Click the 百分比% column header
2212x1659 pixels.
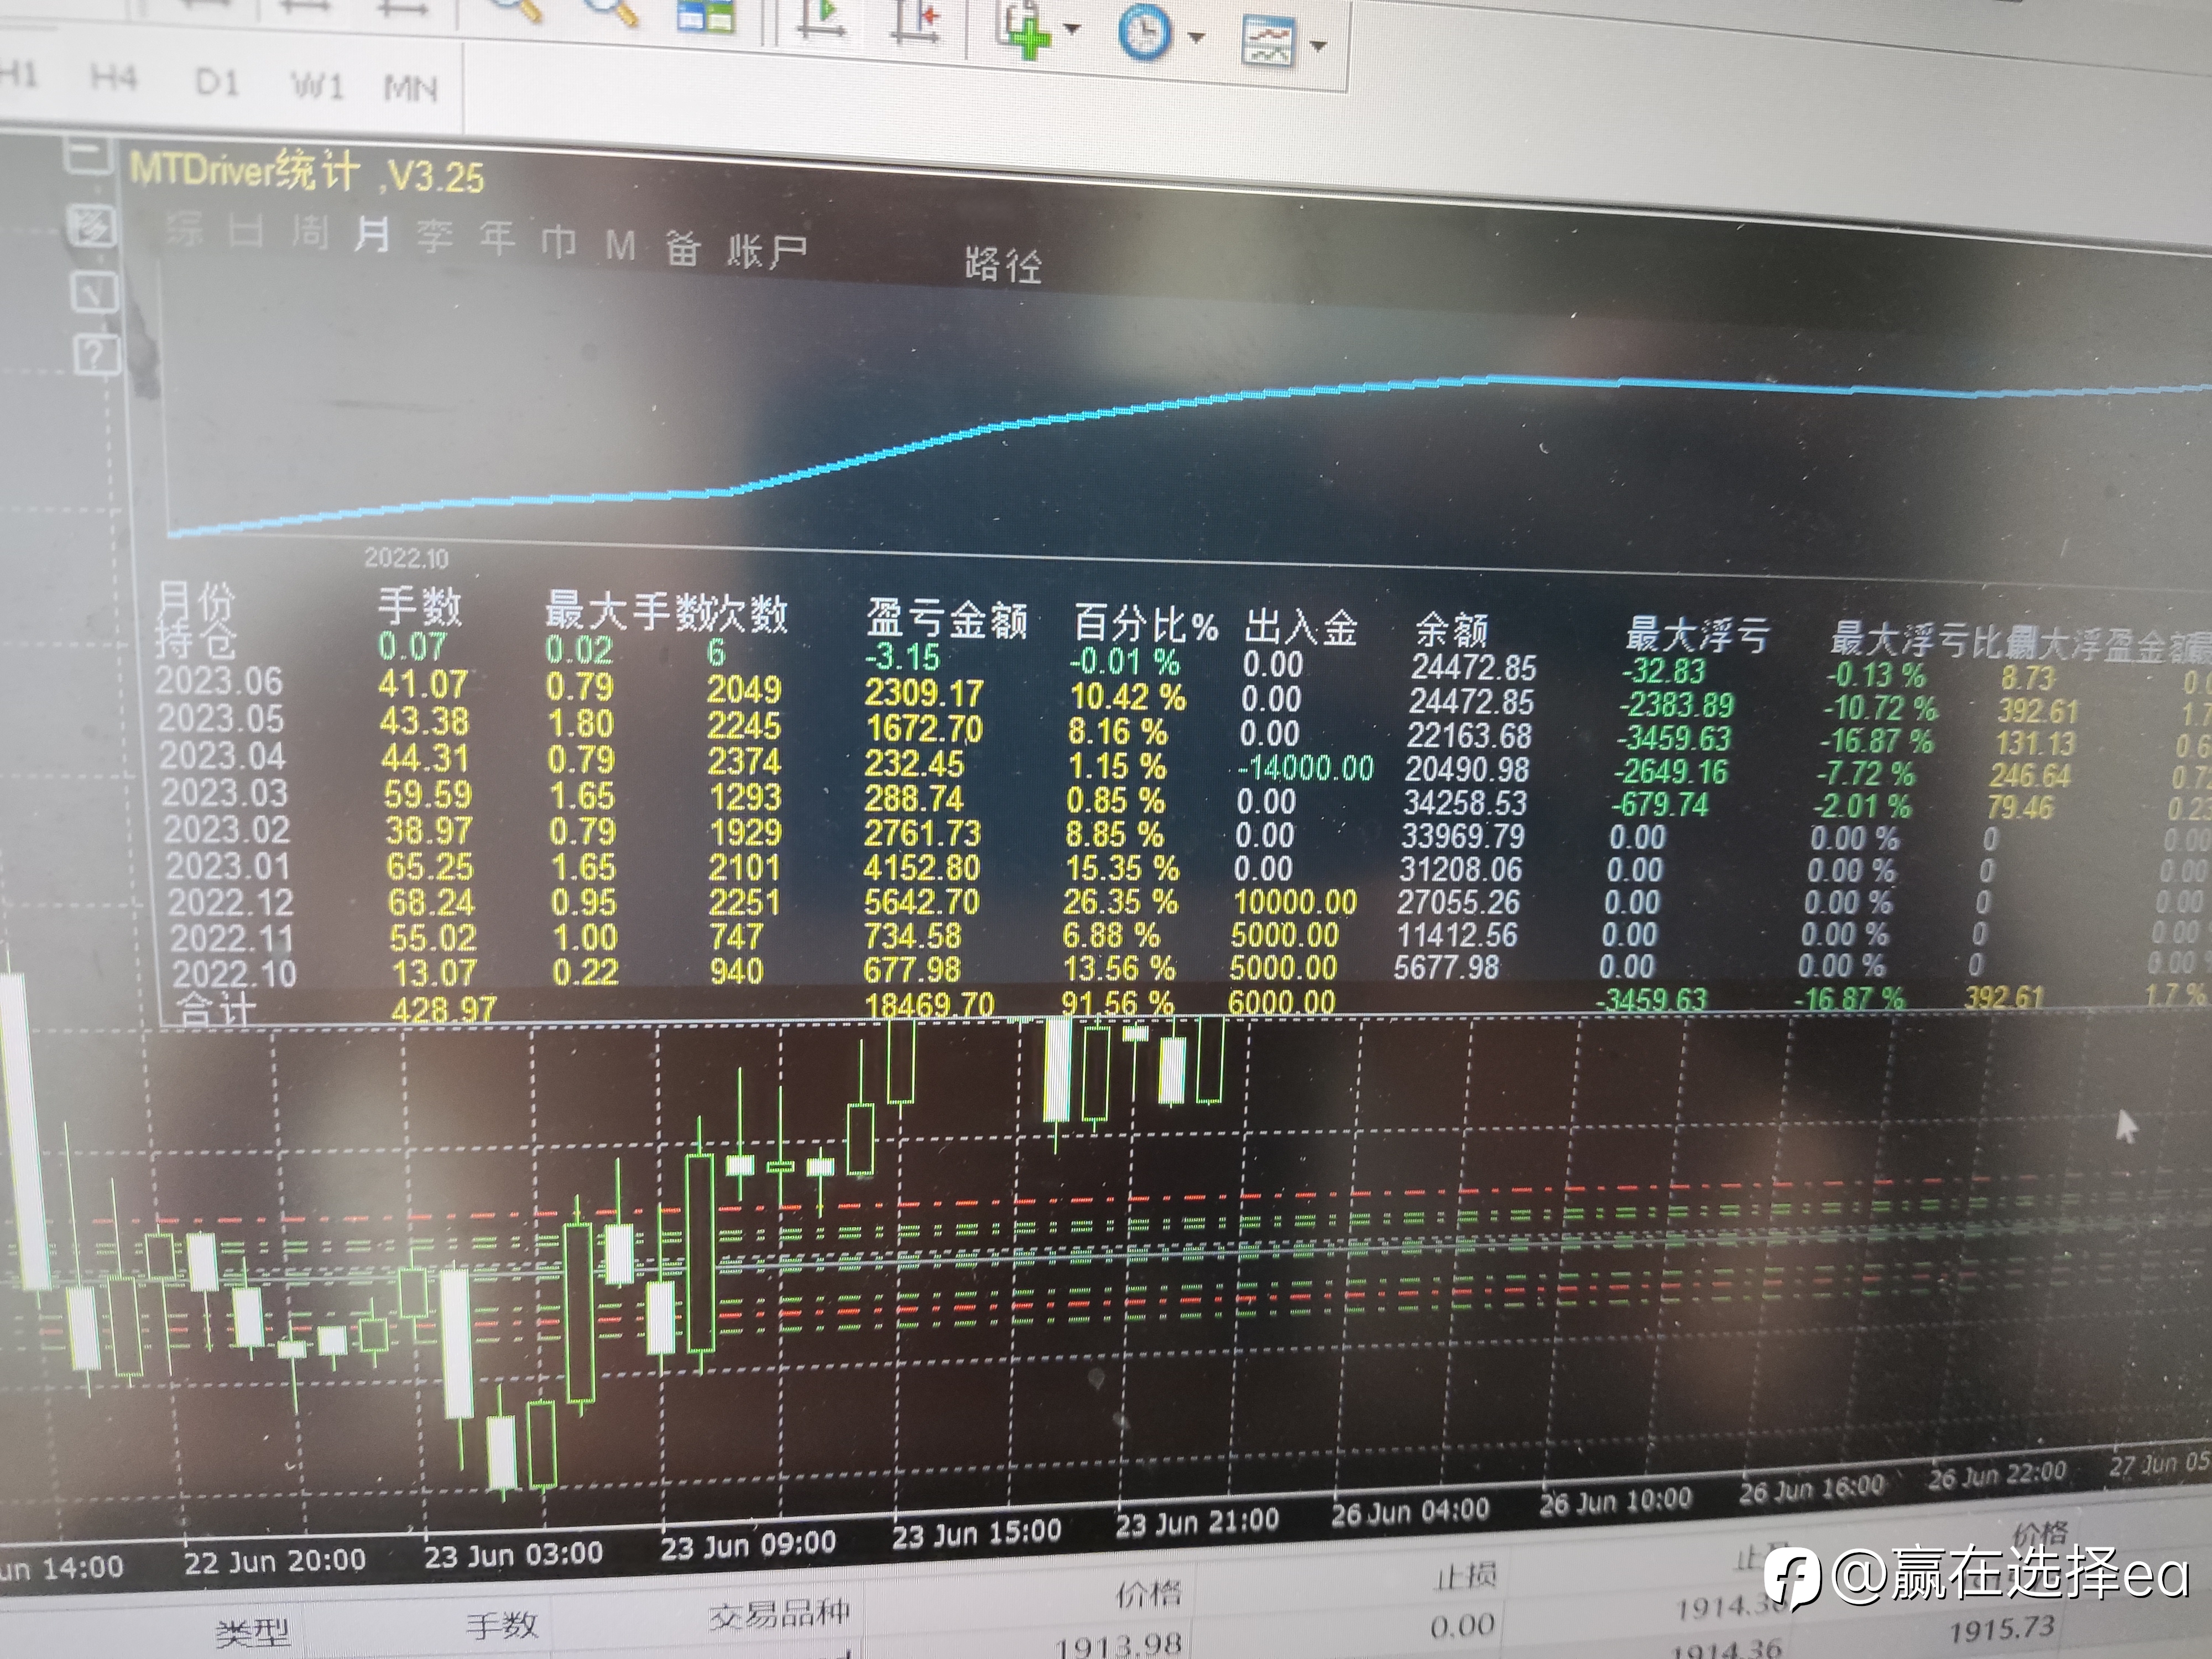(1146, 624)
